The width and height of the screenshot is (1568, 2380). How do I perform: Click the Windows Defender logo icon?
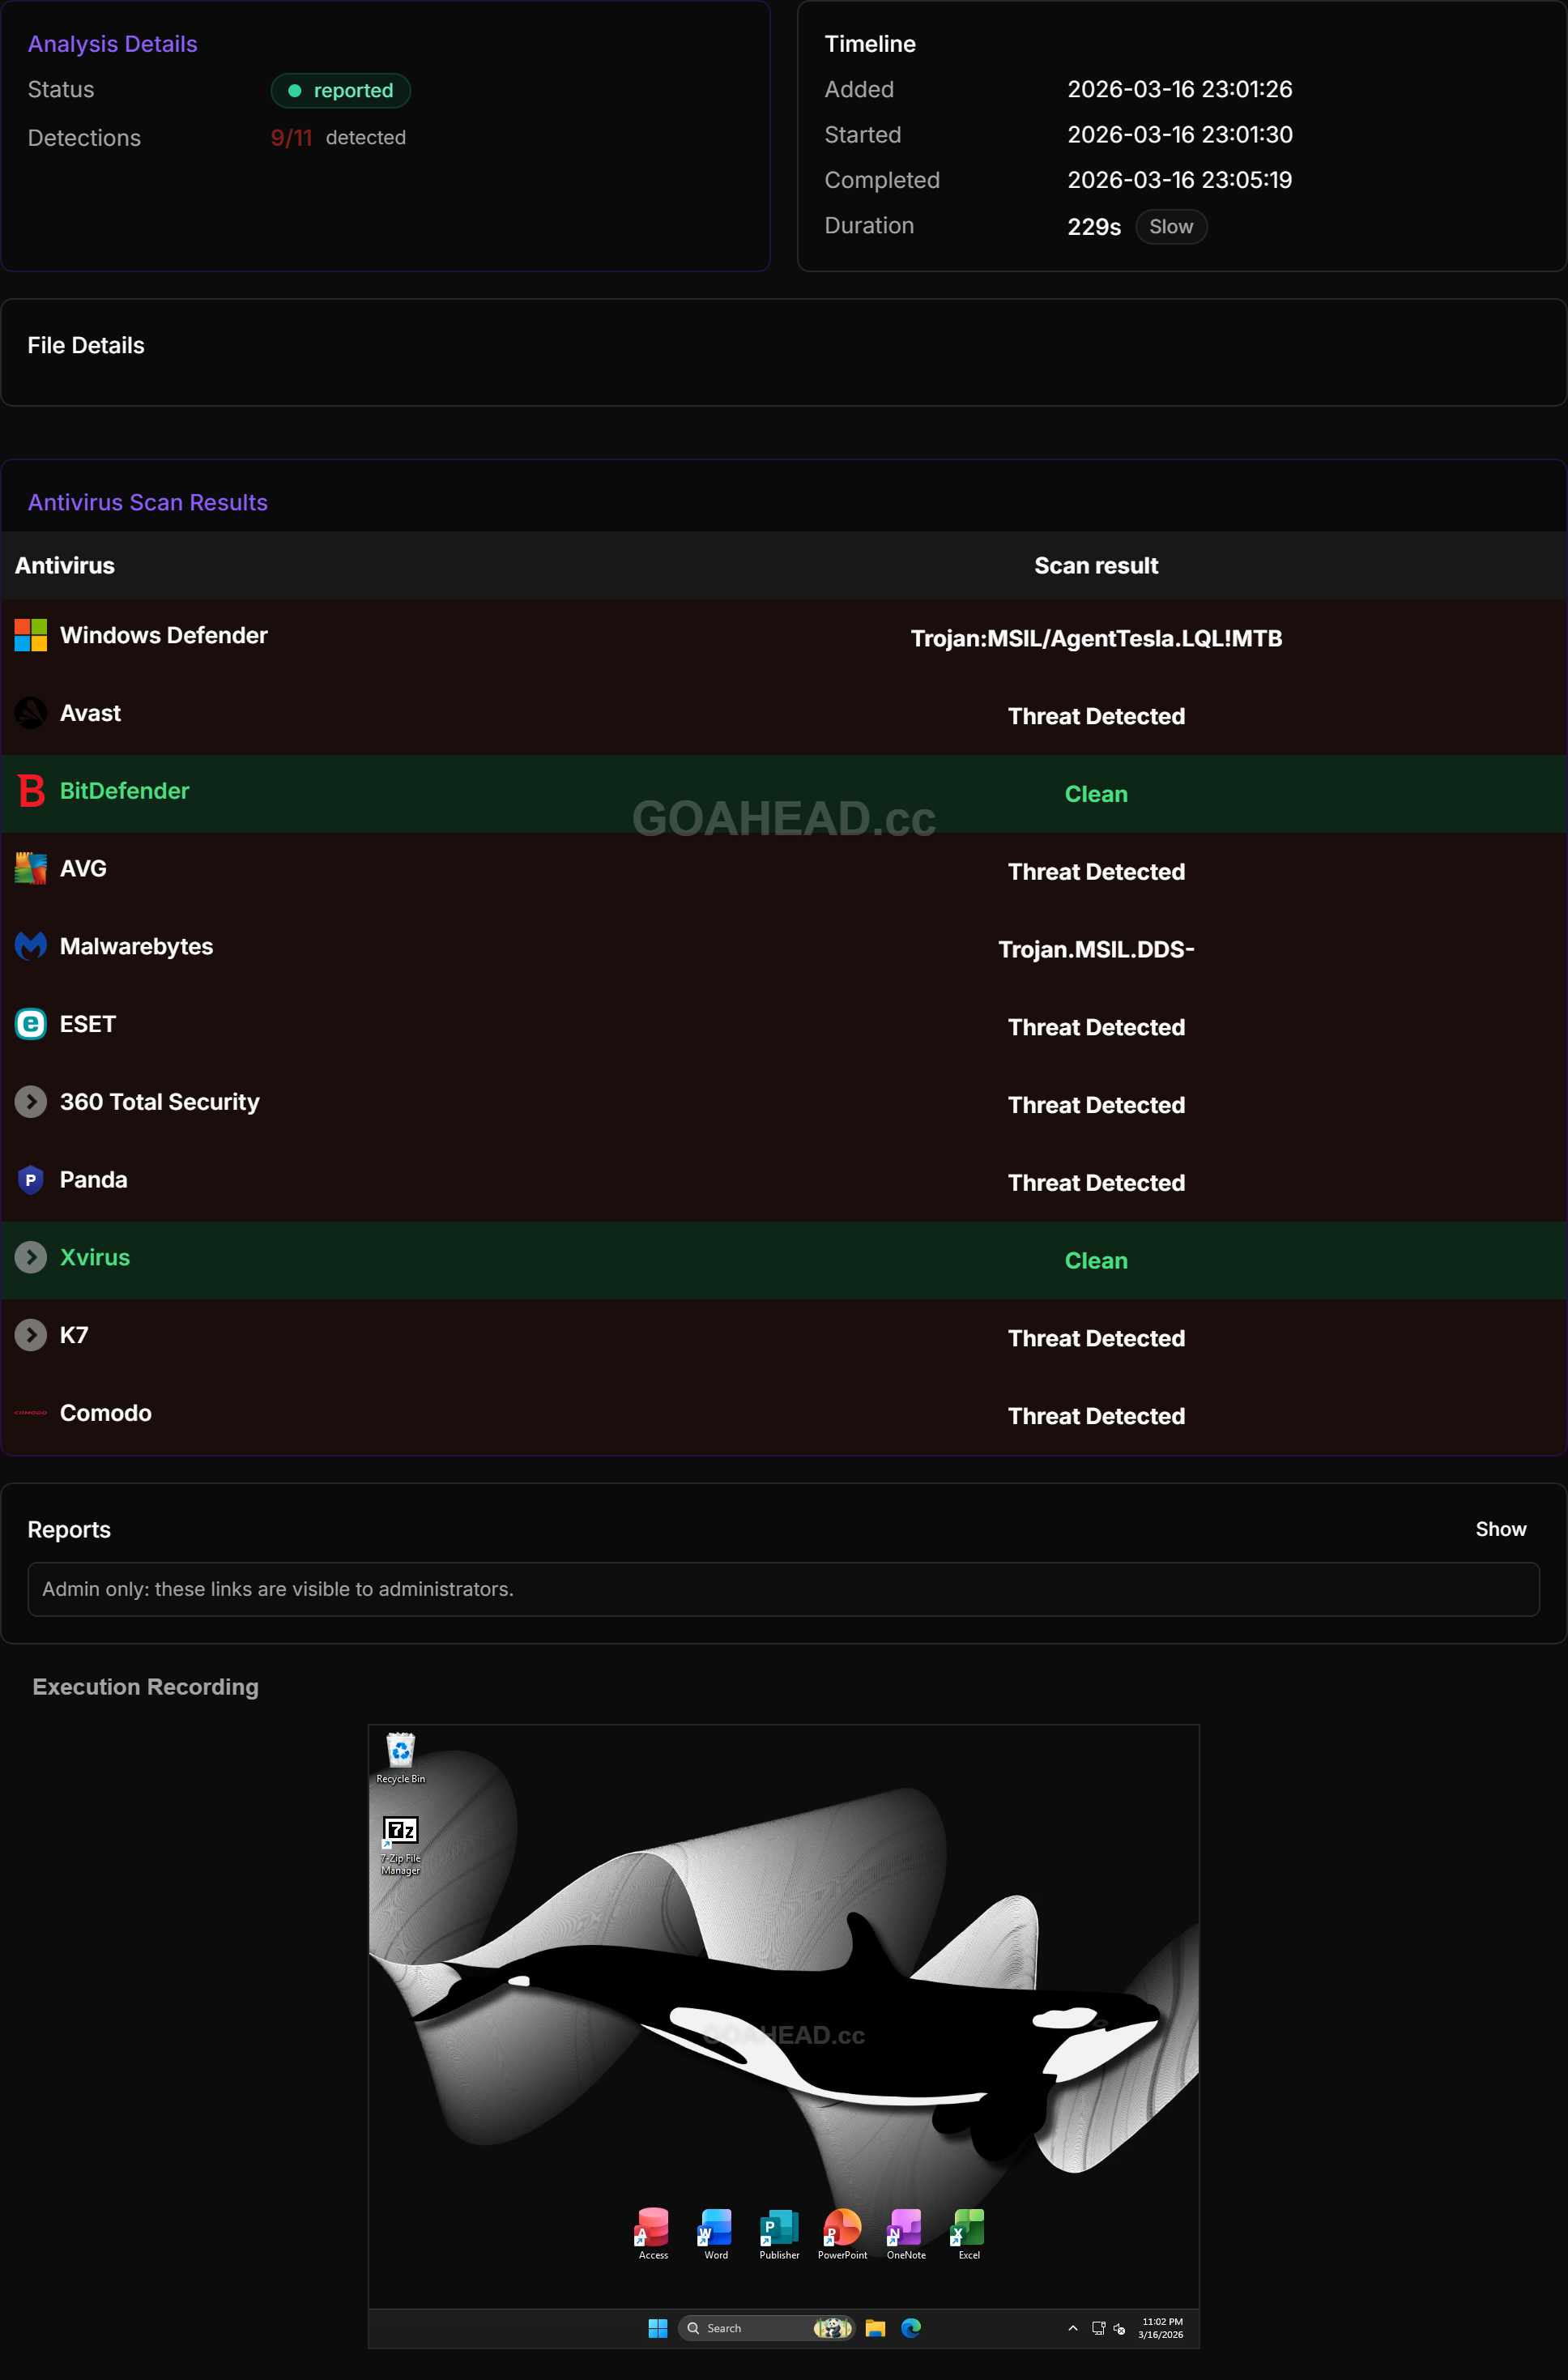click(31, 635)
